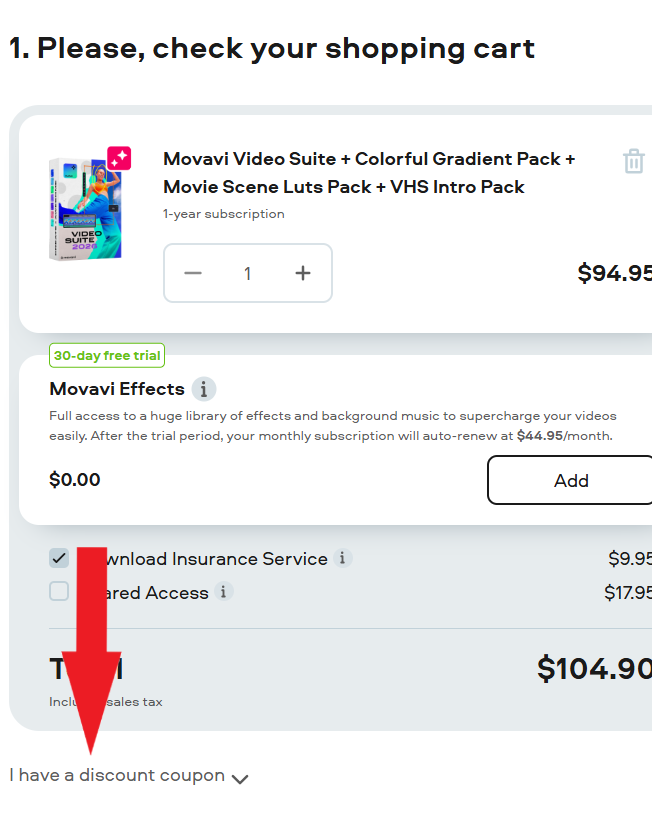Click the info icon next to Movavi Effects
Image resolution: width=652 pixels, height=816 pixels.
point(204,390)
